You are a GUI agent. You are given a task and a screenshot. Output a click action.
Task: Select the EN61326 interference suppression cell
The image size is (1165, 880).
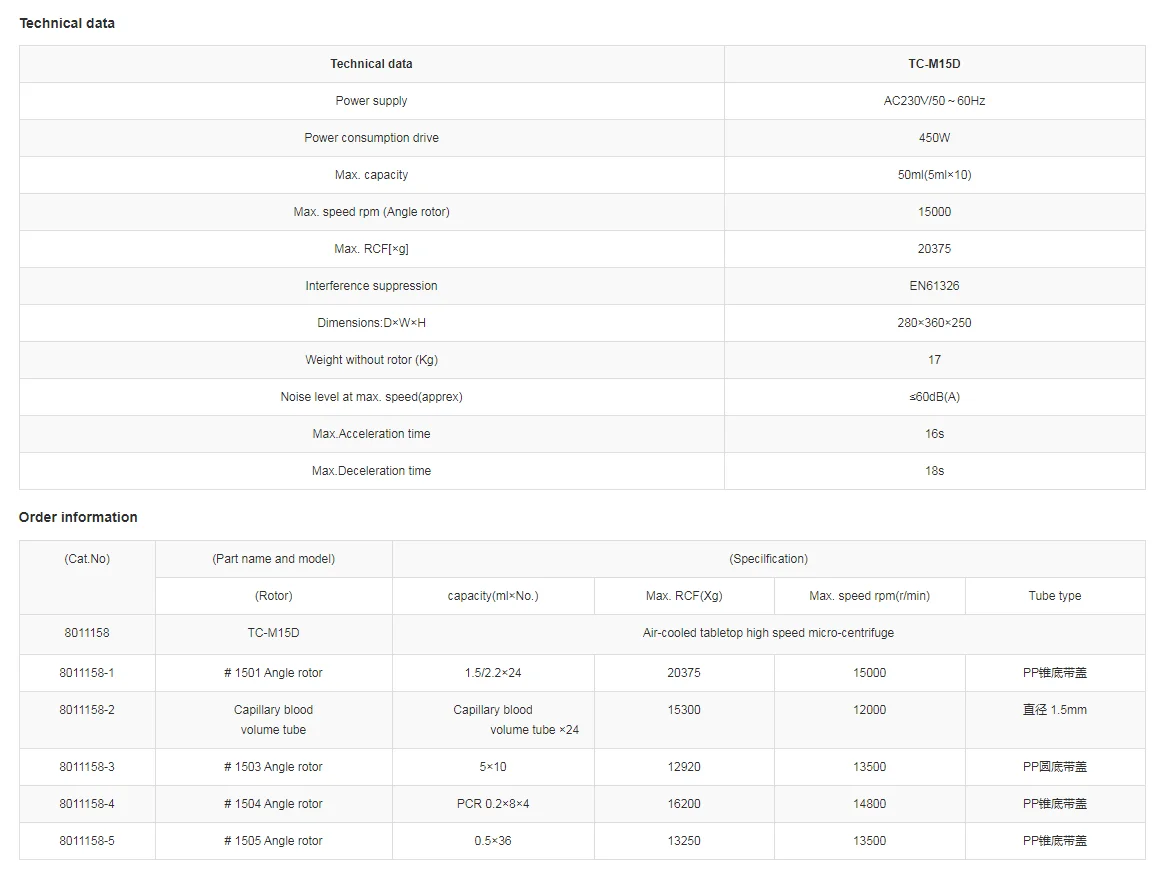pyautogui.click(x=934, y=286)
